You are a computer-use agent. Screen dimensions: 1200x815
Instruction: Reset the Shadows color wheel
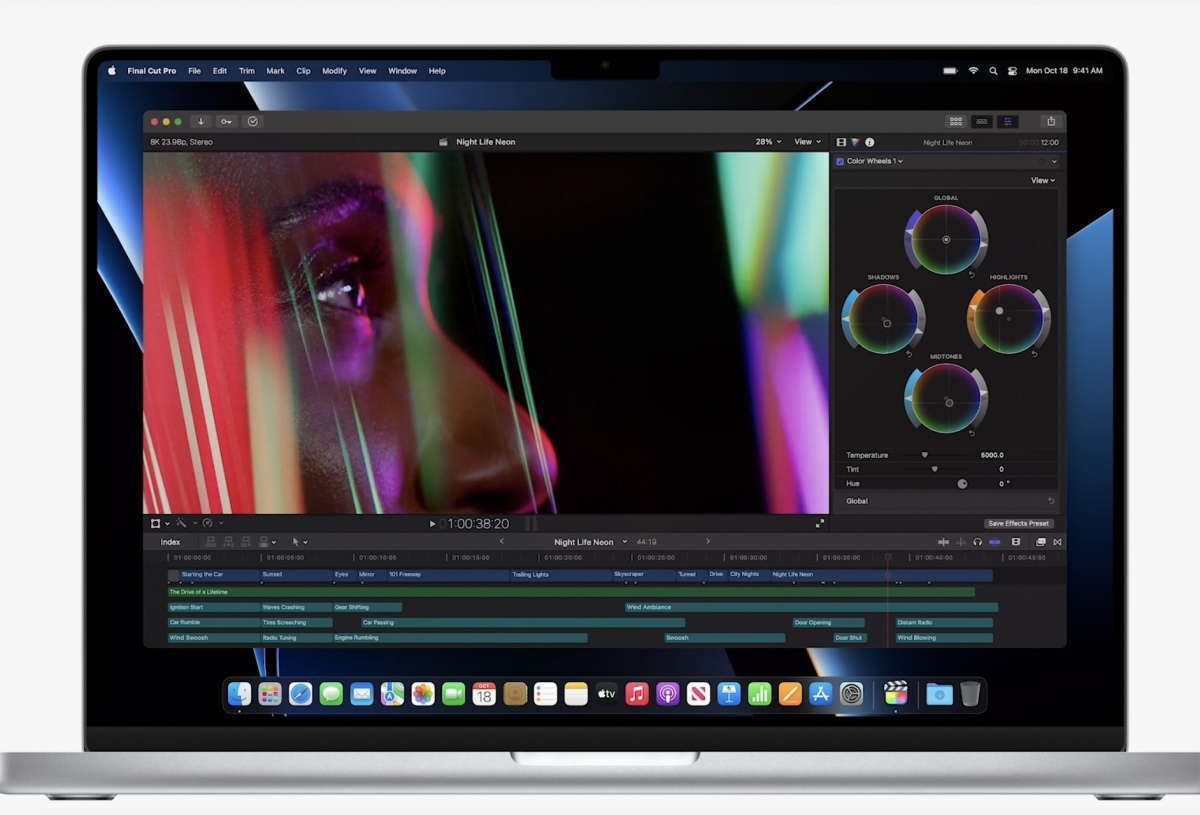(909, 353)
